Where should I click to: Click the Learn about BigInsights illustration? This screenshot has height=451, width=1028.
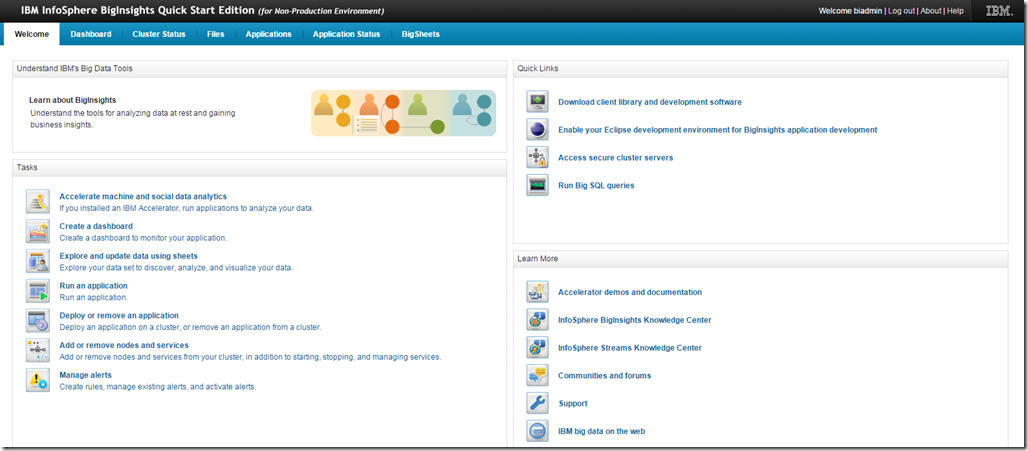(x=404, y=113)
